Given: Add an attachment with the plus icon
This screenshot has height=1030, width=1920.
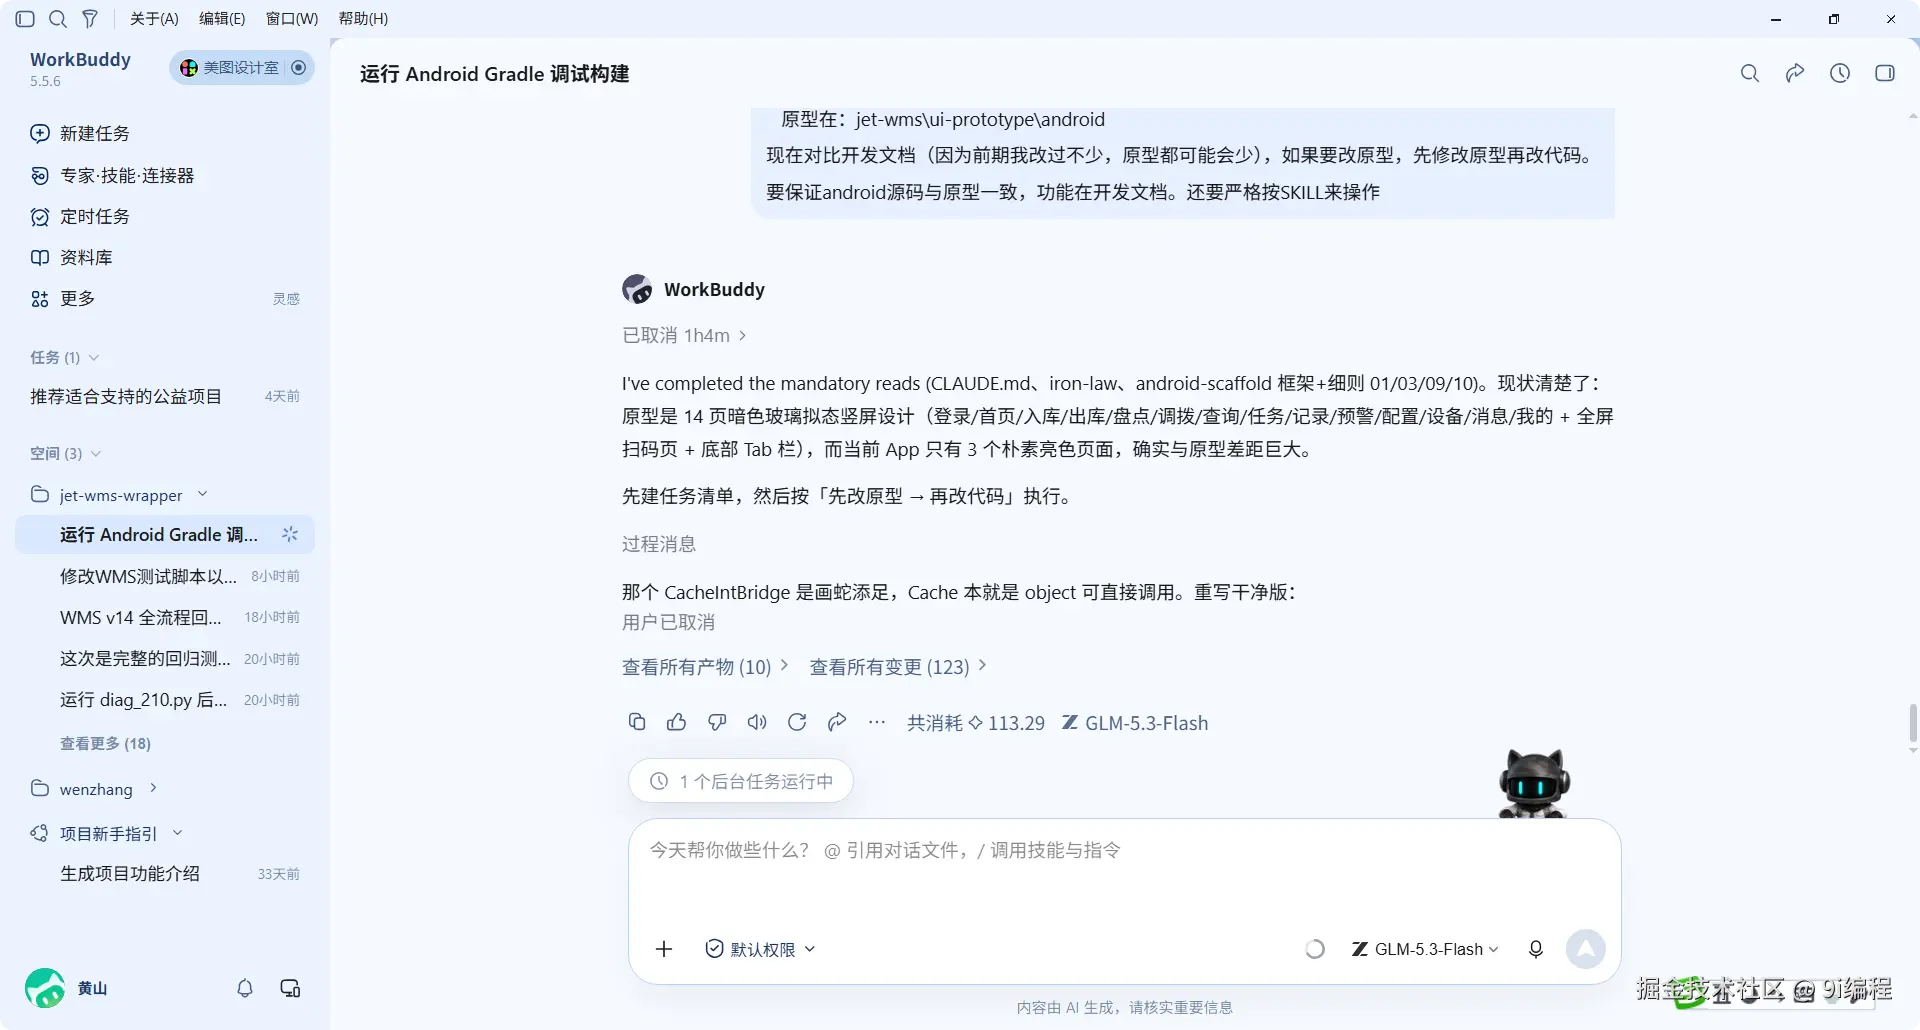Looking at the screenshot, I should tap(664, 949).
